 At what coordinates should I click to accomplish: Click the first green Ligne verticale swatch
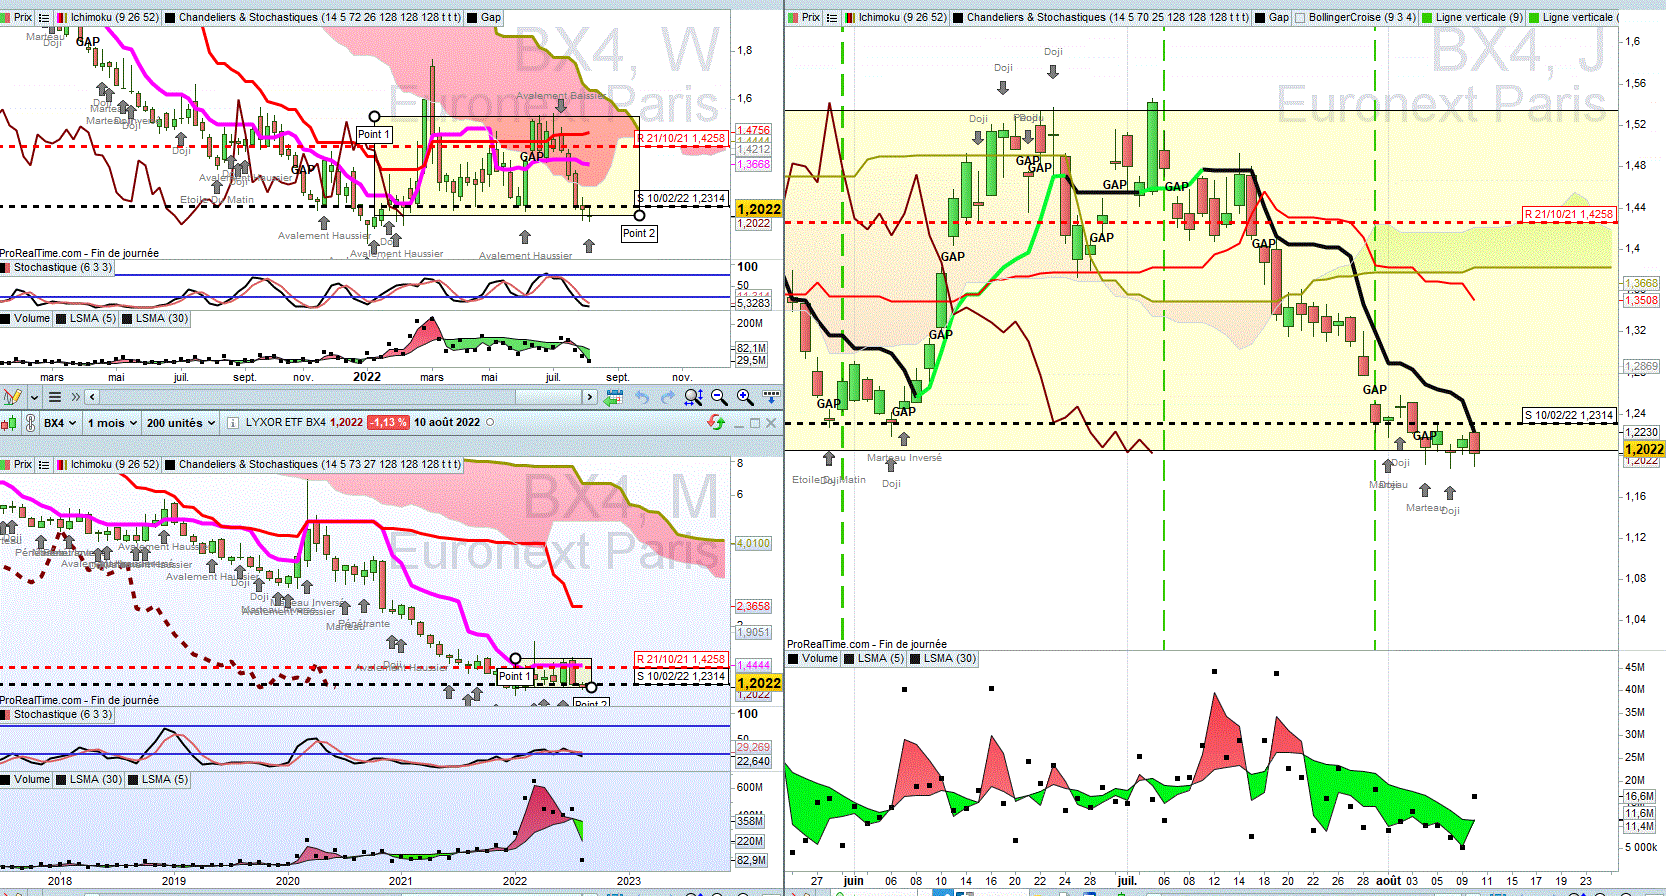(x=1427, y=17)
